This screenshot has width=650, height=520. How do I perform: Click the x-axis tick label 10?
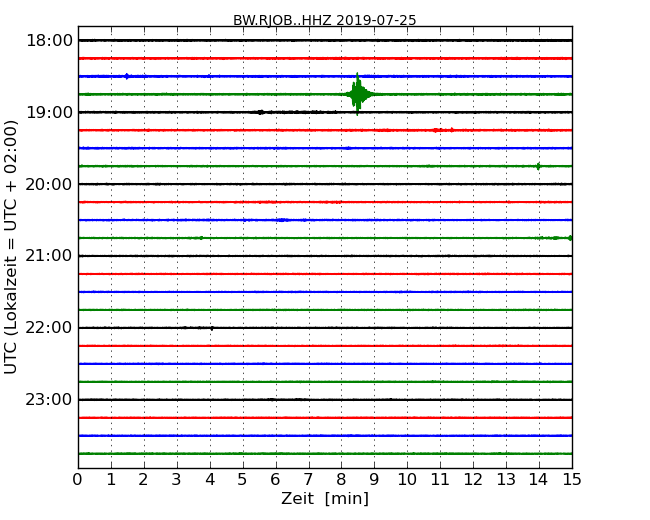[407, 479]
